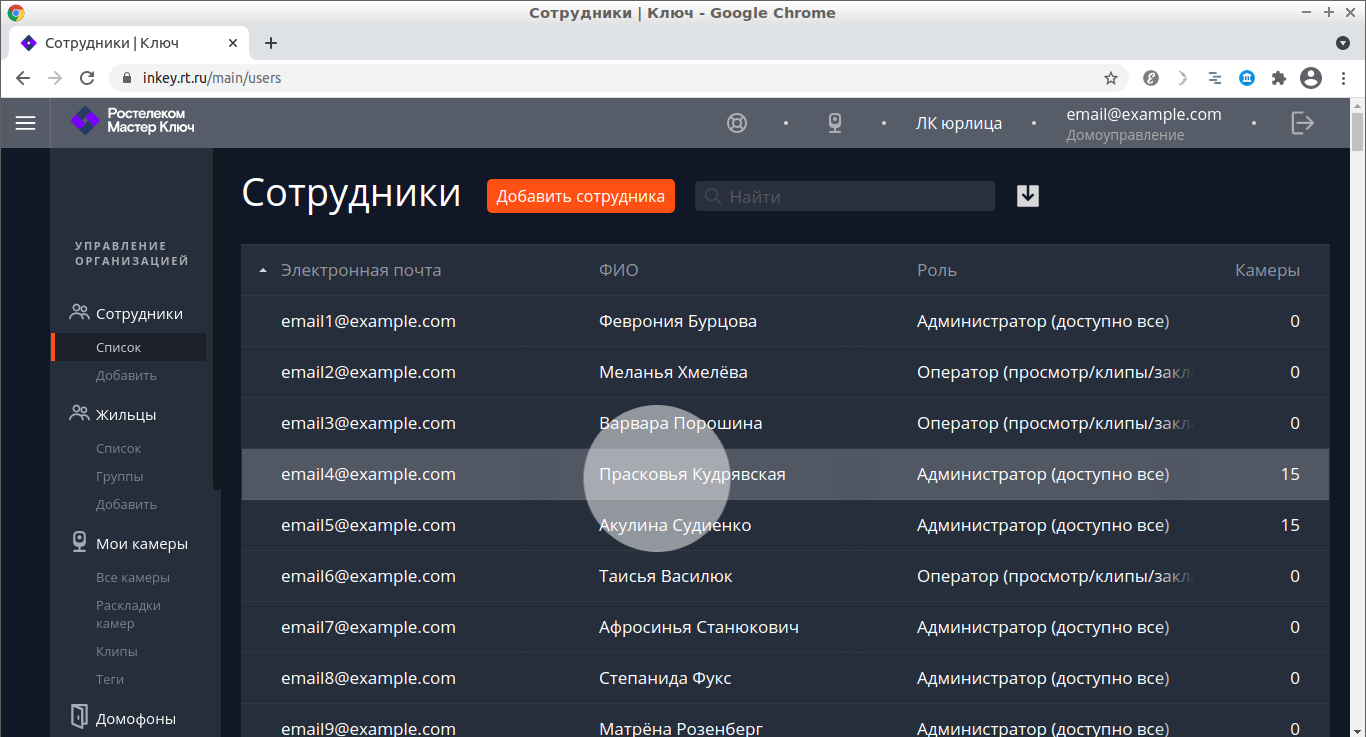Open Все камеры in sidebar

(132, 578)
